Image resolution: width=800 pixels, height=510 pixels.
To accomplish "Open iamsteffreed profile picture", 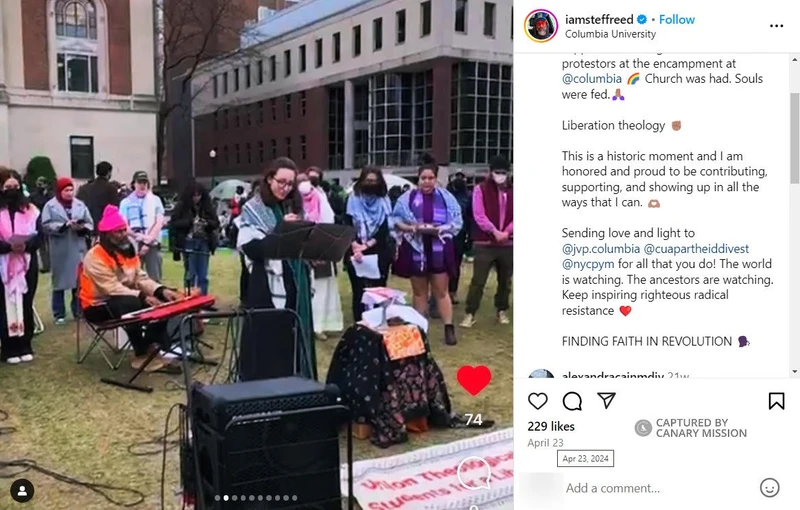I will 540,26.
